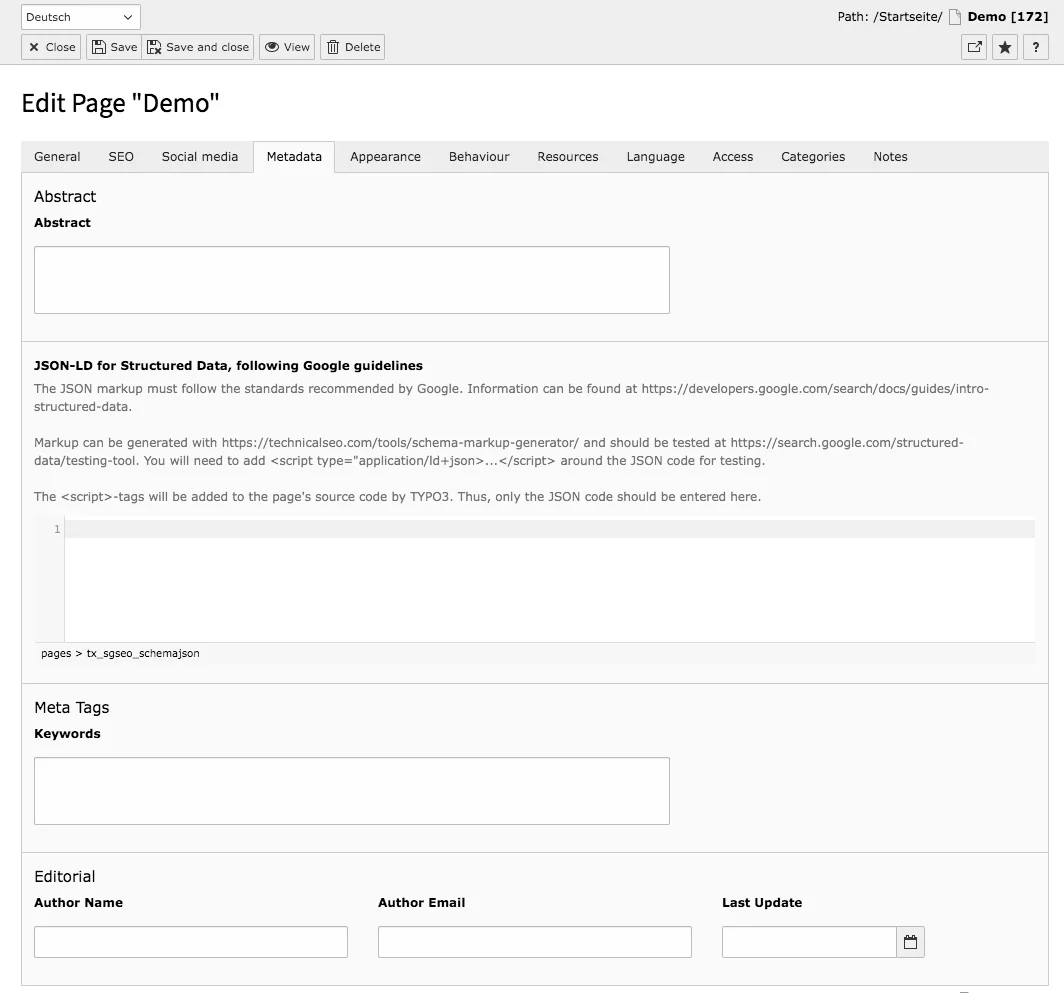This screenshot has height=993, width=1064.
Task: Click the Save and close button
Action: (198, 46)
